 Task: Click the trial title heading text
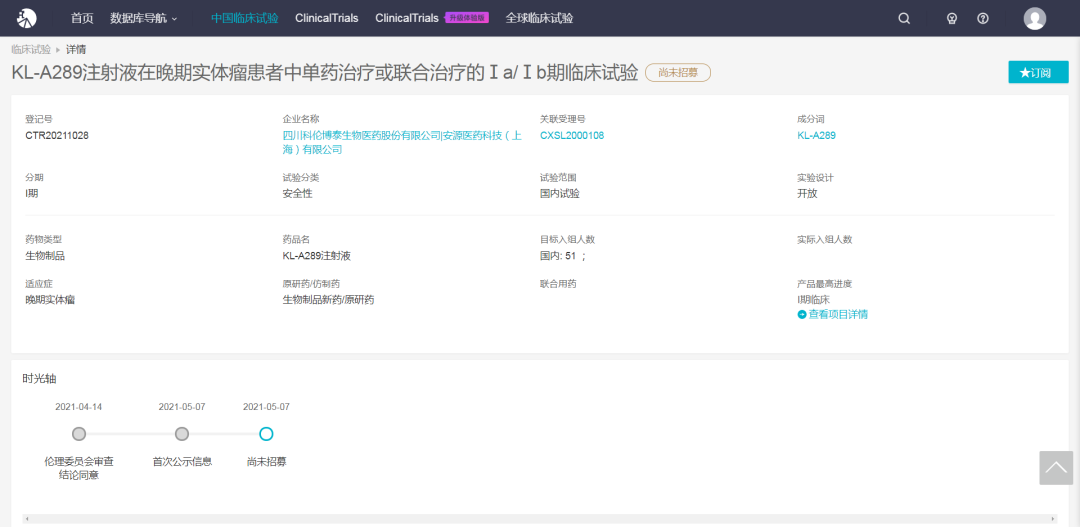(x=325, y=73)
